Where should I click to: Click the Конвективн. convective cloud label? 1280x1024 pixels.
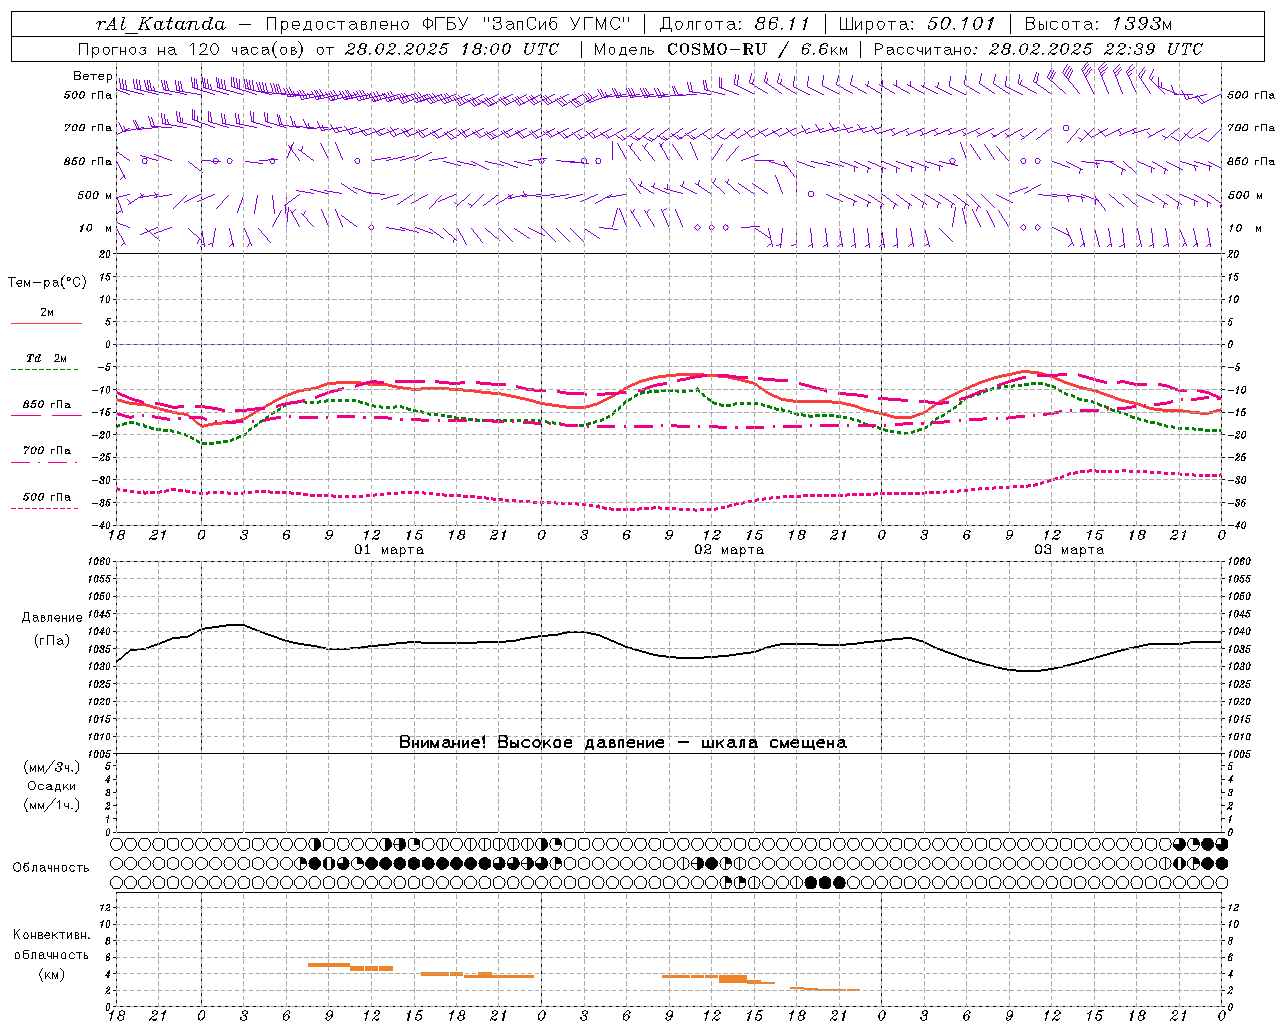(x=52, y=935)
